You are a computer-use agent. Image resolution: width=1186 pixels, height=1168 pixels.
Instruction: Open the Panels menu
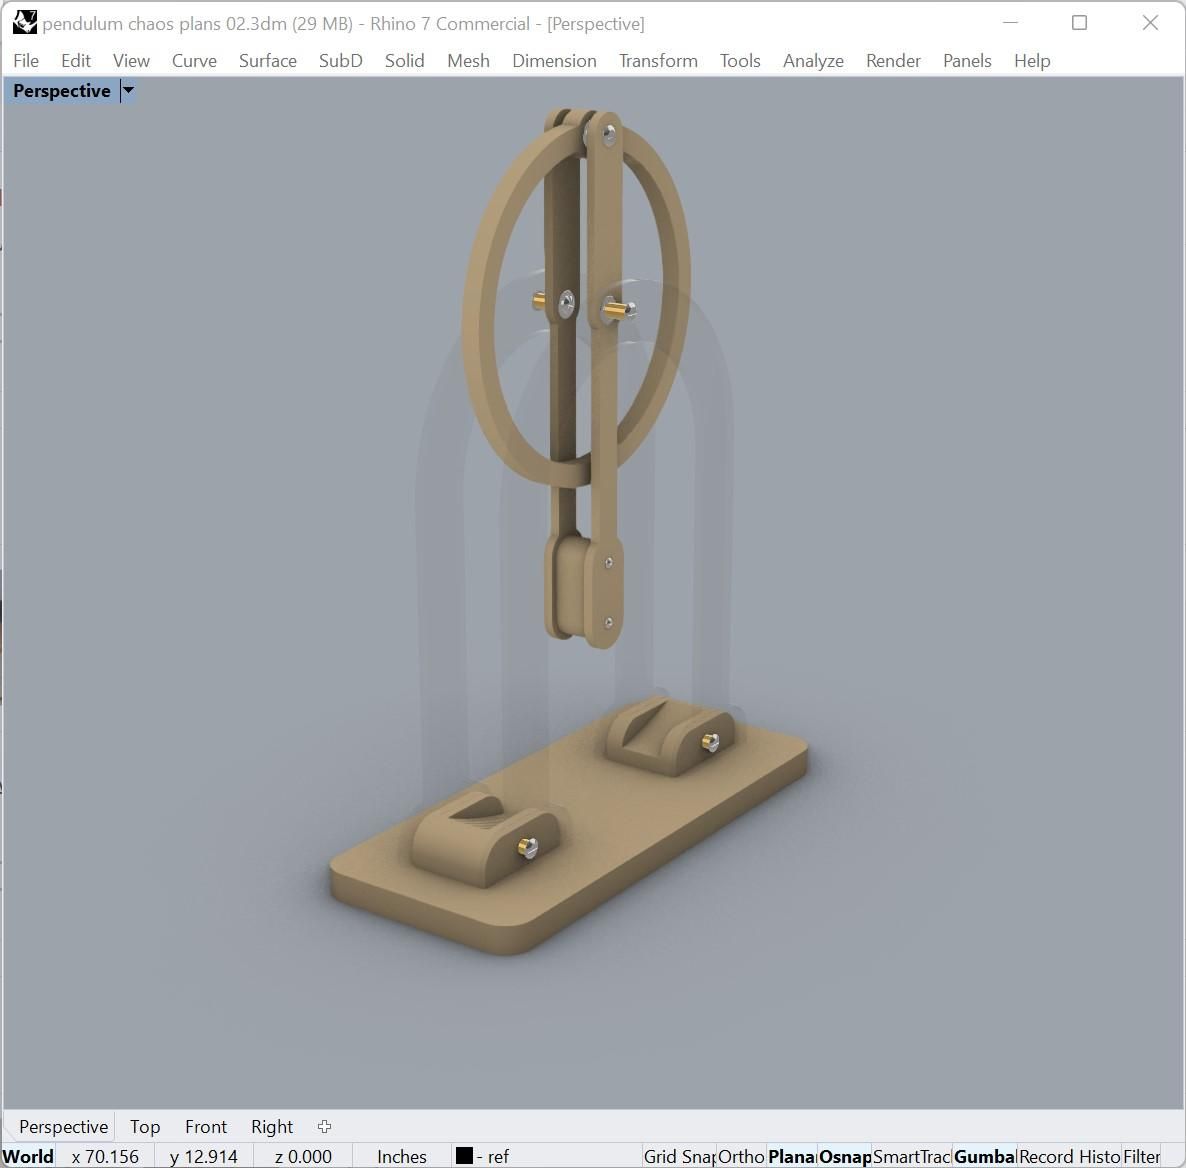(x=966, y=60)
